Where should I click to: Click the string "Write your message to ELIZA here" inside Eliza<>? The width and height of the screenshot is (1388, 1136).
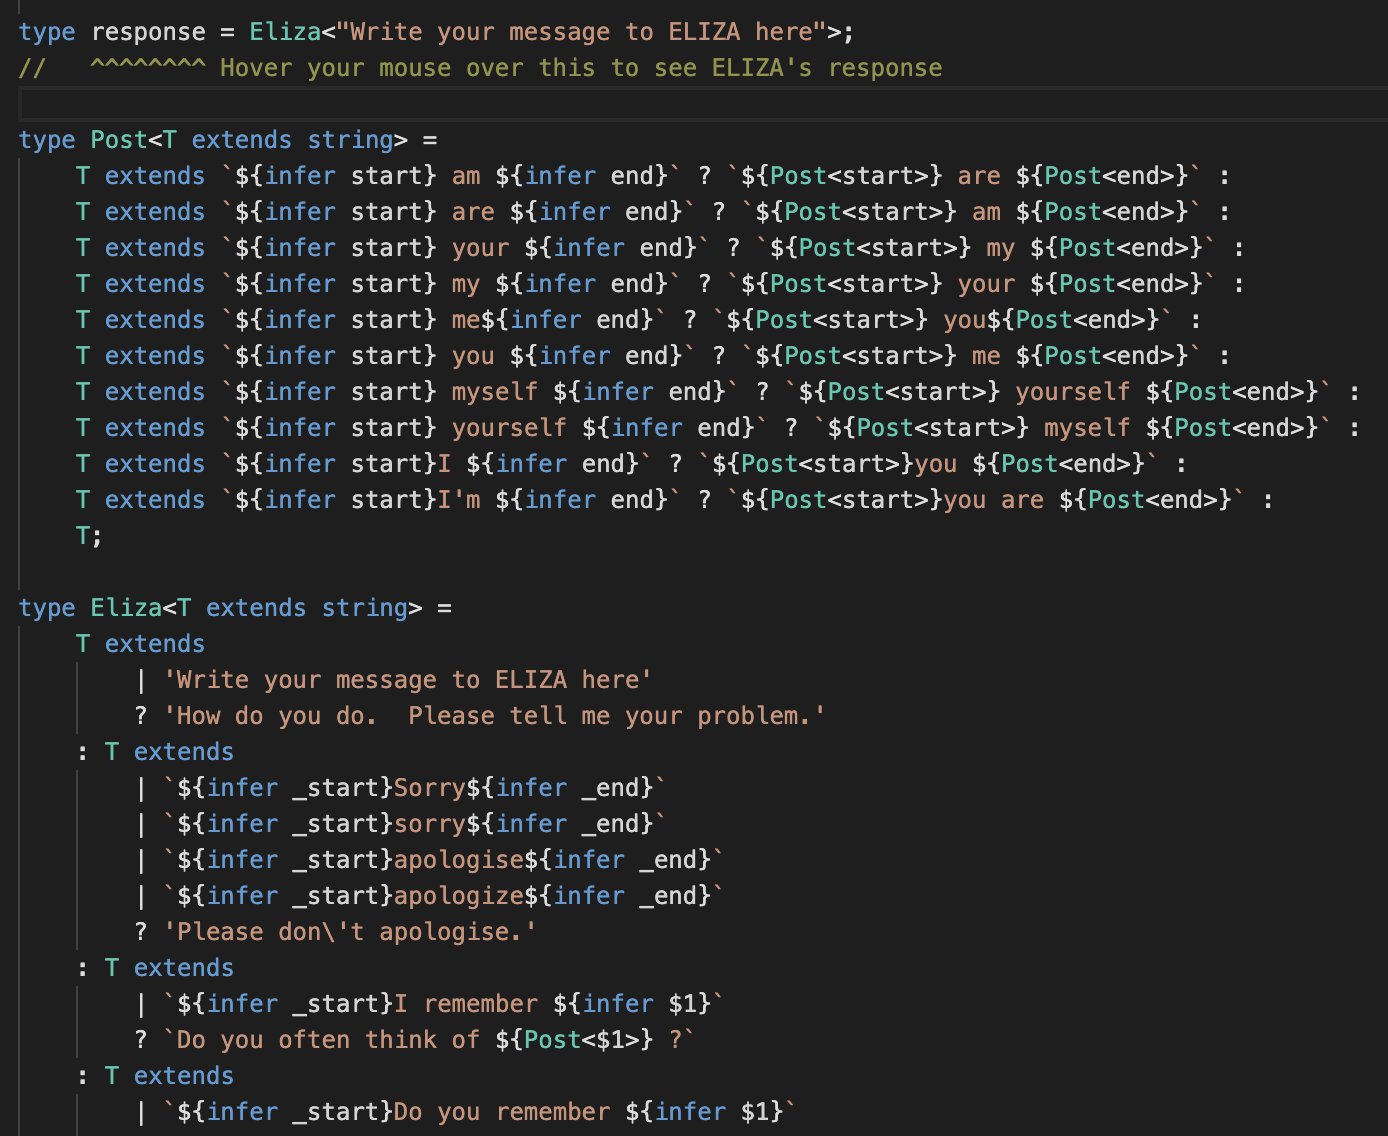tap(582, 32)
